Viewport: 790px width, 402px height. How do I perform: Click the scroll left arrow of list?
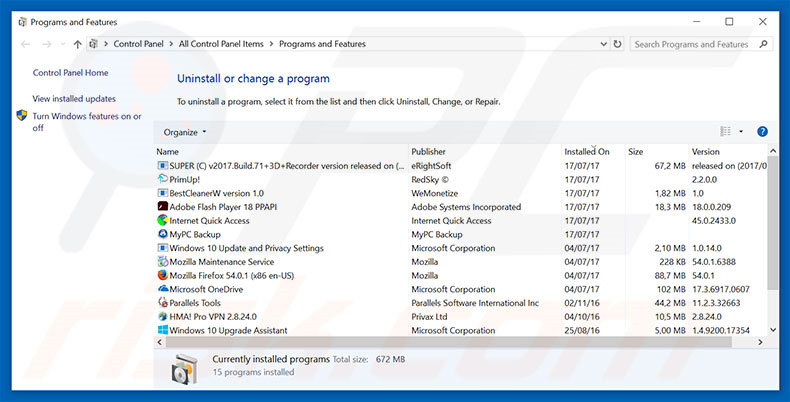(x=160, y=343)
